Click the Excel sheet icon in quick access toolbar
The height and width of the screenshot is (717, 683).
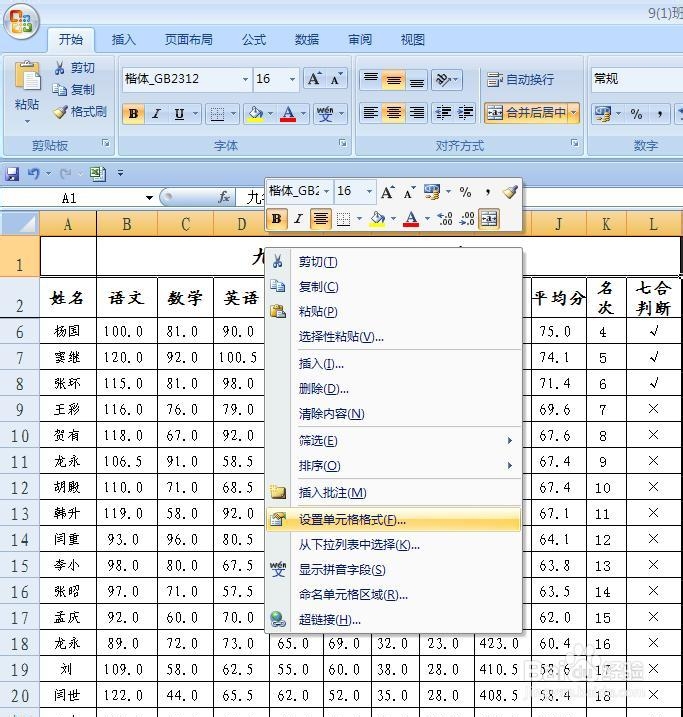tap(97, 174)
